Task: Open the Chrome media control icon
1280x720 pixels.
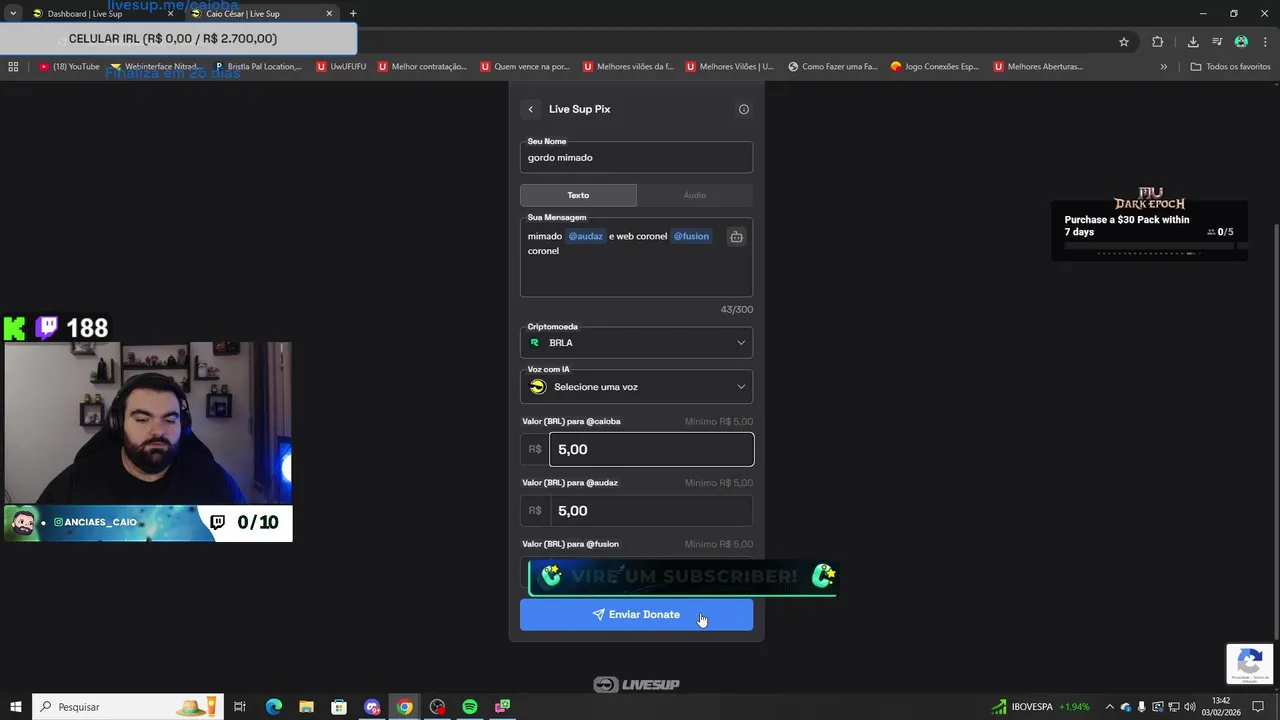Action: [x=1217, y=42]
